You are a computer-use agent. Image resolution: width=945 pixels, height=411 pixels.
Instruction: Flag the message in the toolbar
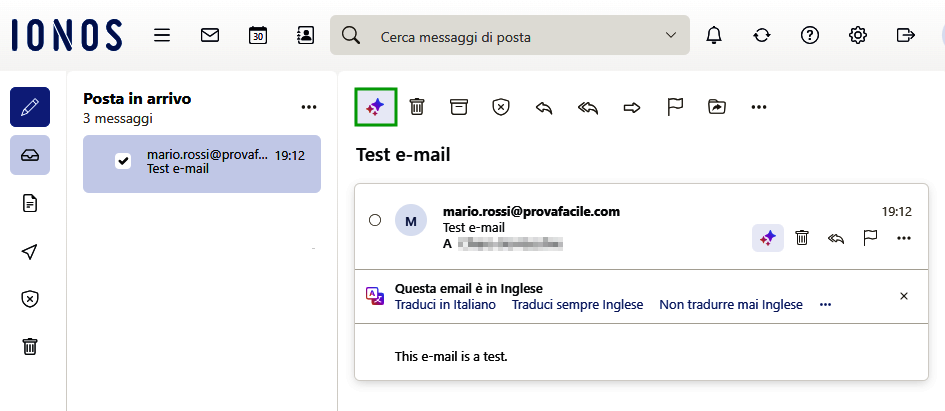675,107
